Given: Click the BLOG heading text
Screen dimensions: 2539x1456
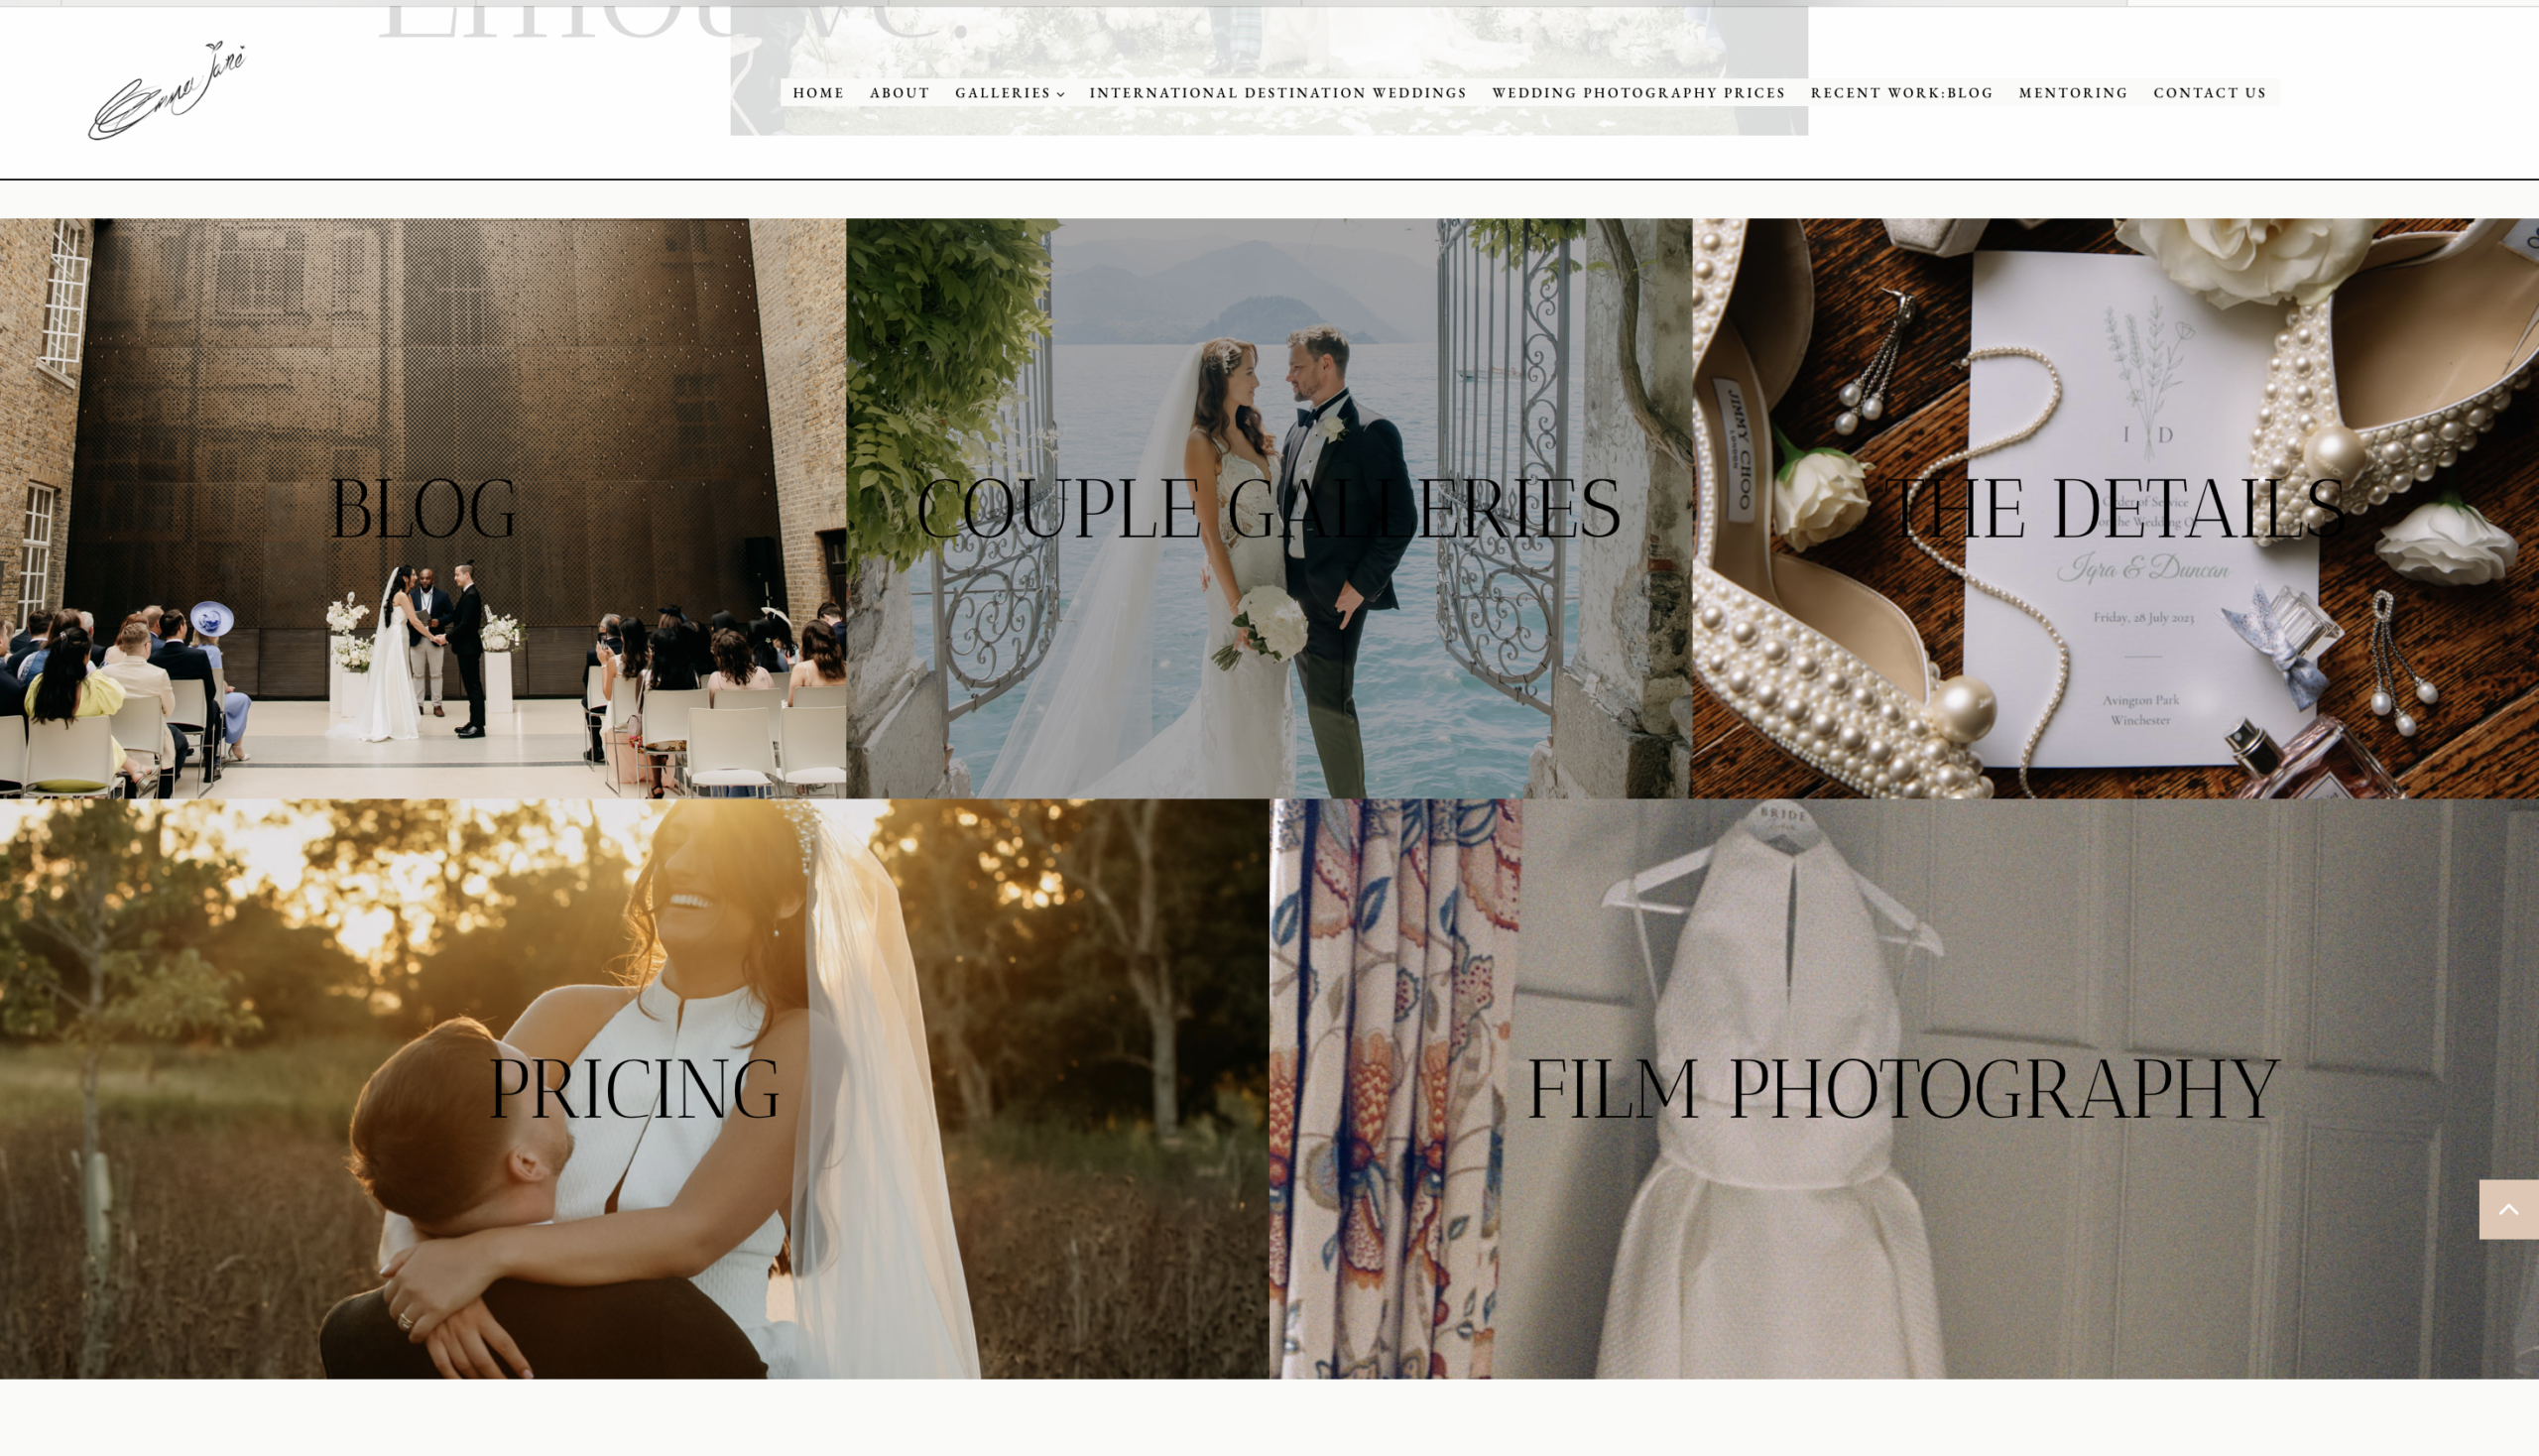Looking at the screenshot, I should pos(422,508).
